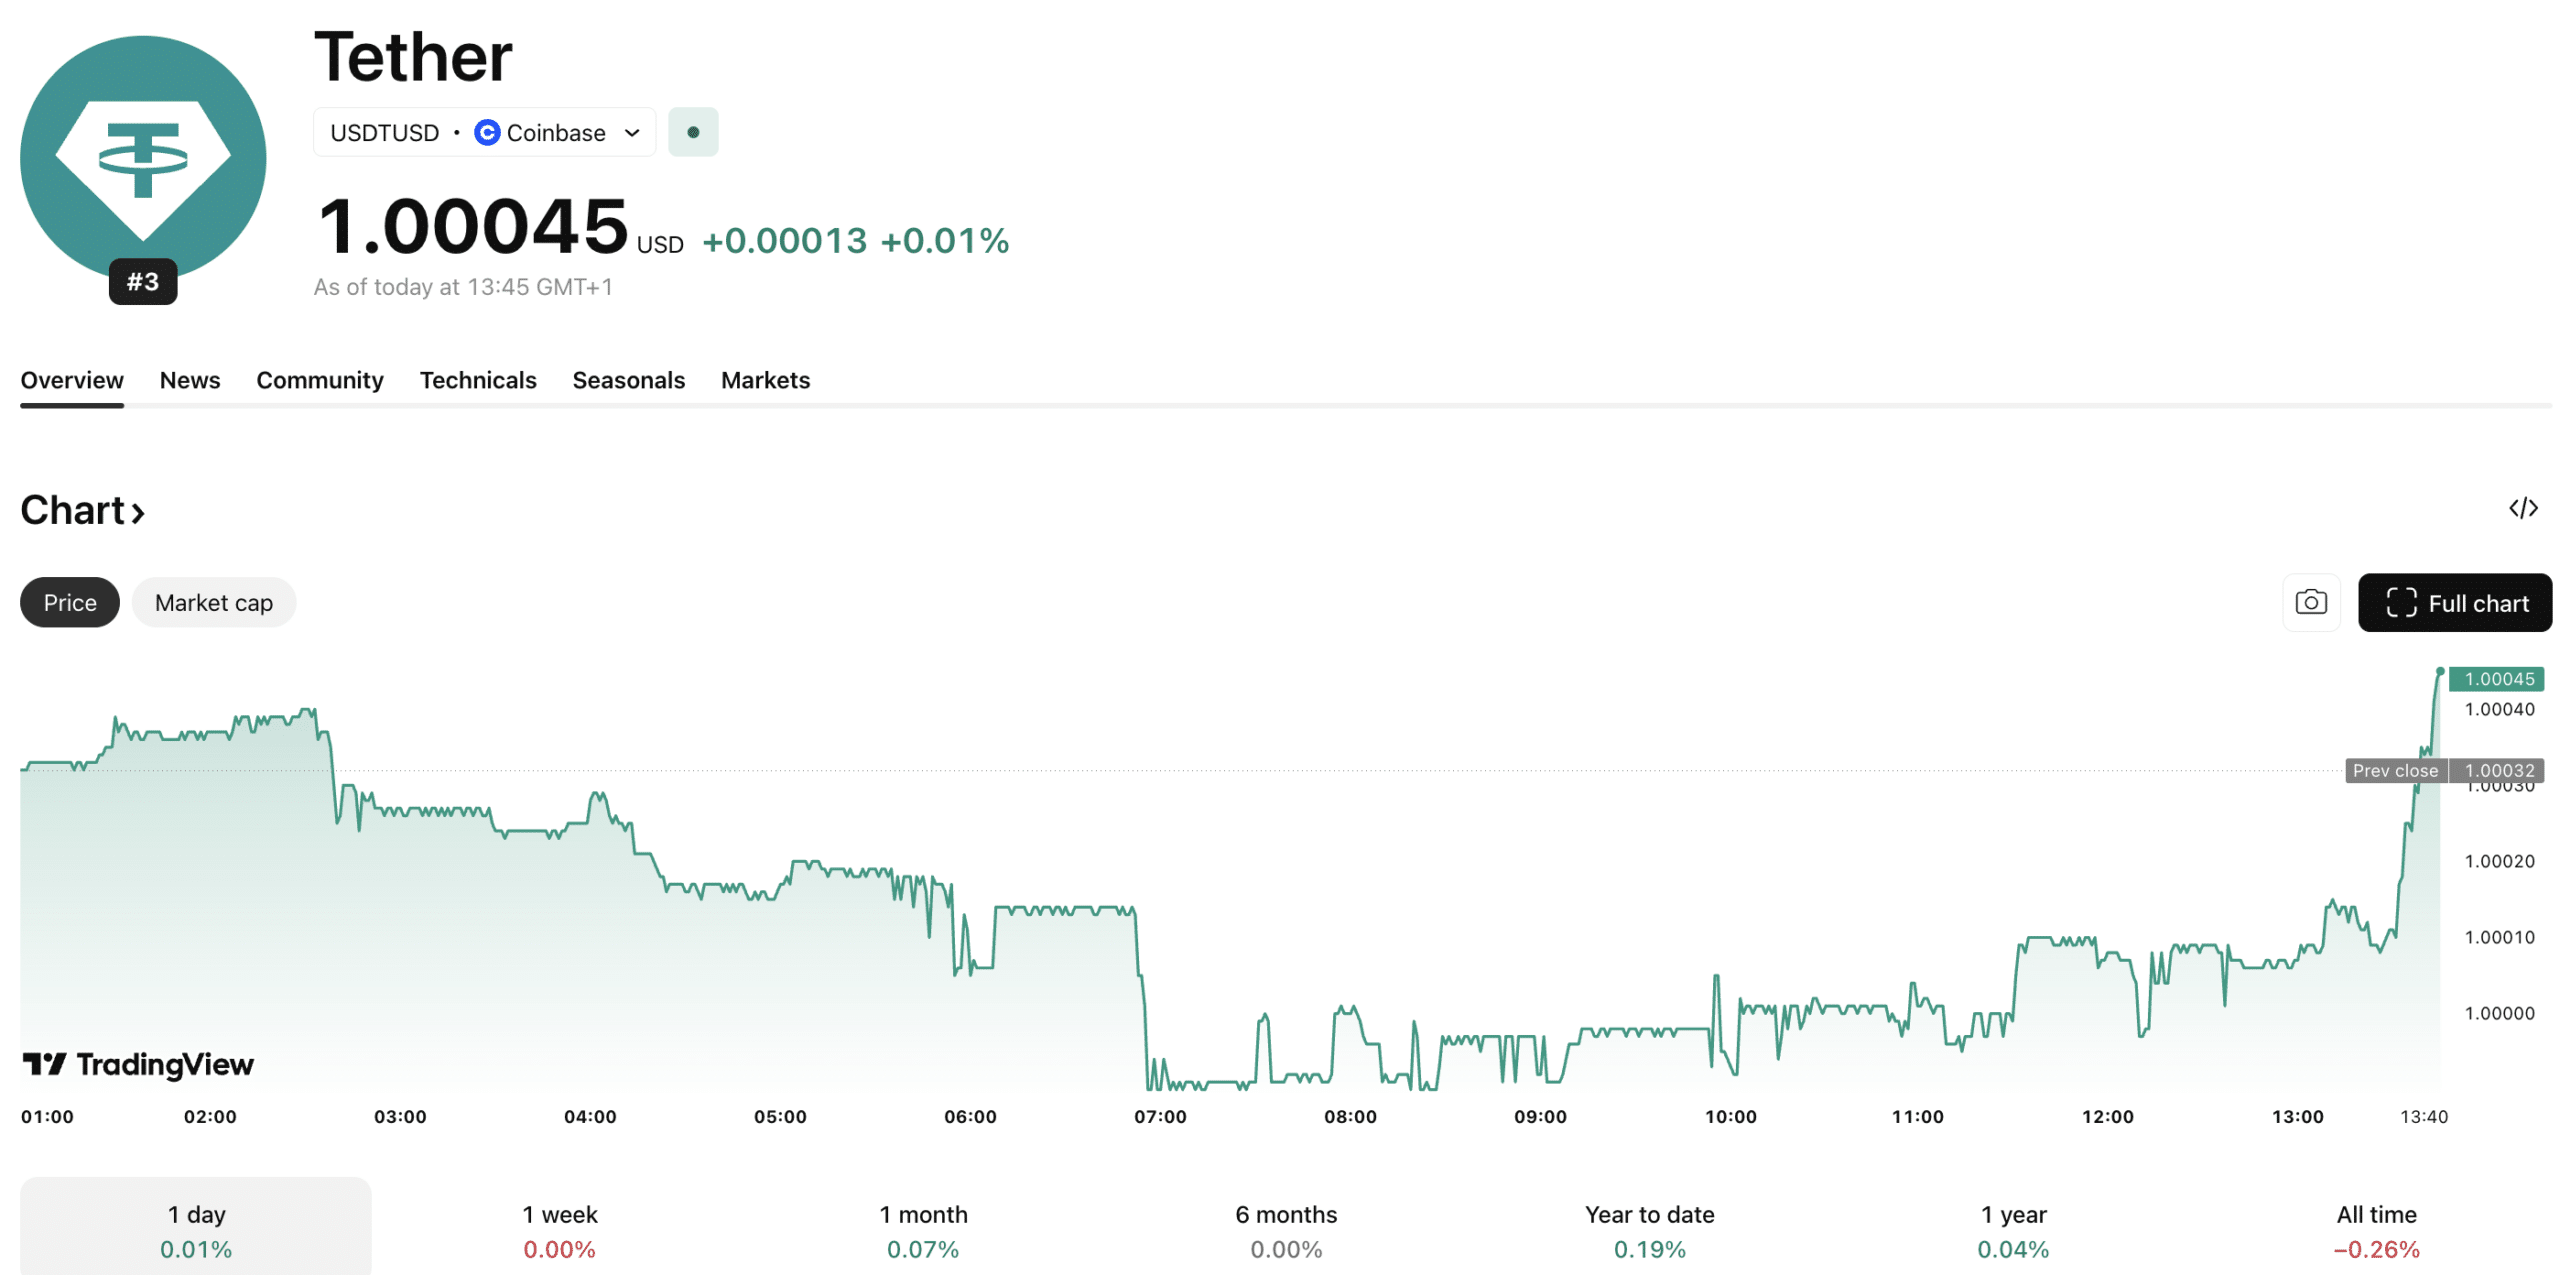
Task: Click the fullscreen icon inside Full chart button
Action: 2404,602
